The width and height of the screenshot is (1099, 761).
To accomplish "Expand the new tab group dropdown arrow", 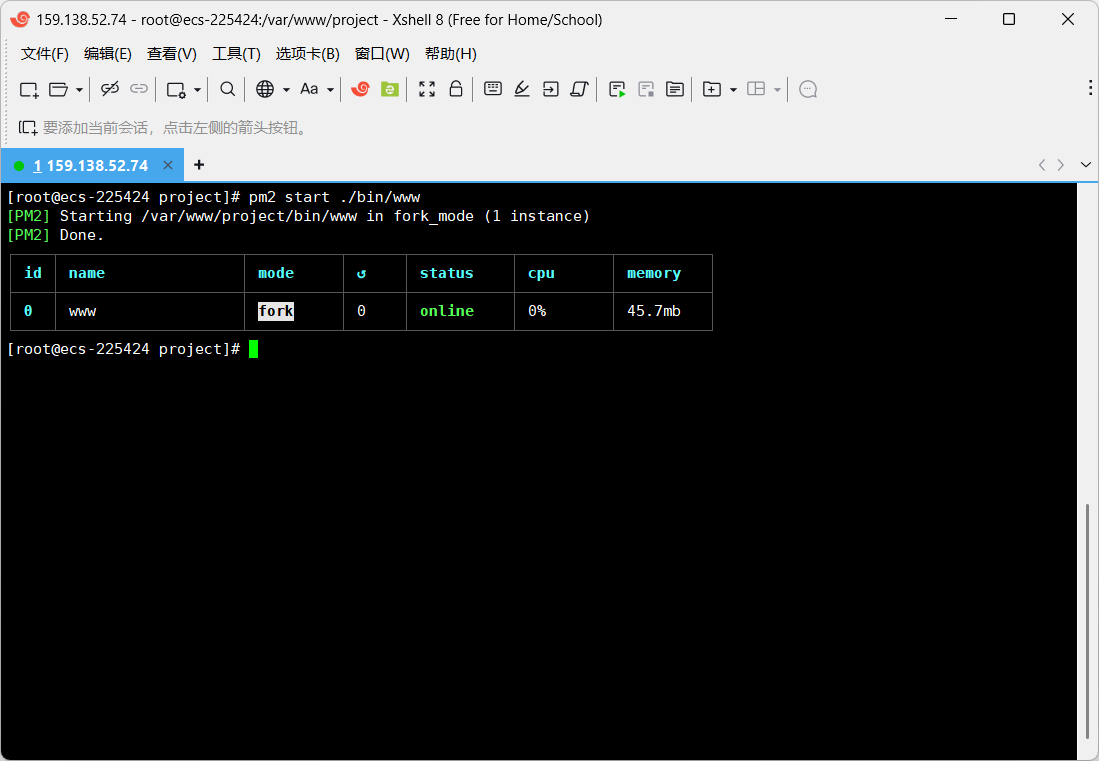I will [x=733, y=90].
